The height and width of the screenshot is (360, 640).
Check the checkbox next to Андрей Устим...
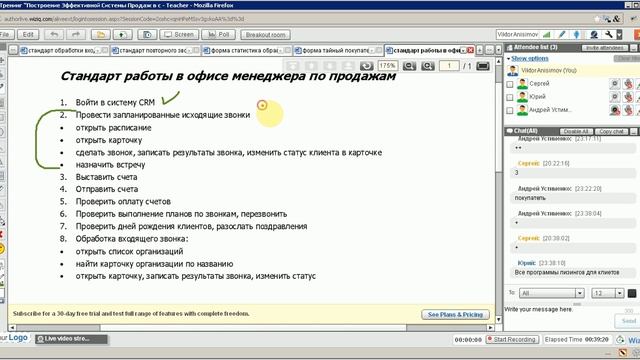[x=510, y=111]
